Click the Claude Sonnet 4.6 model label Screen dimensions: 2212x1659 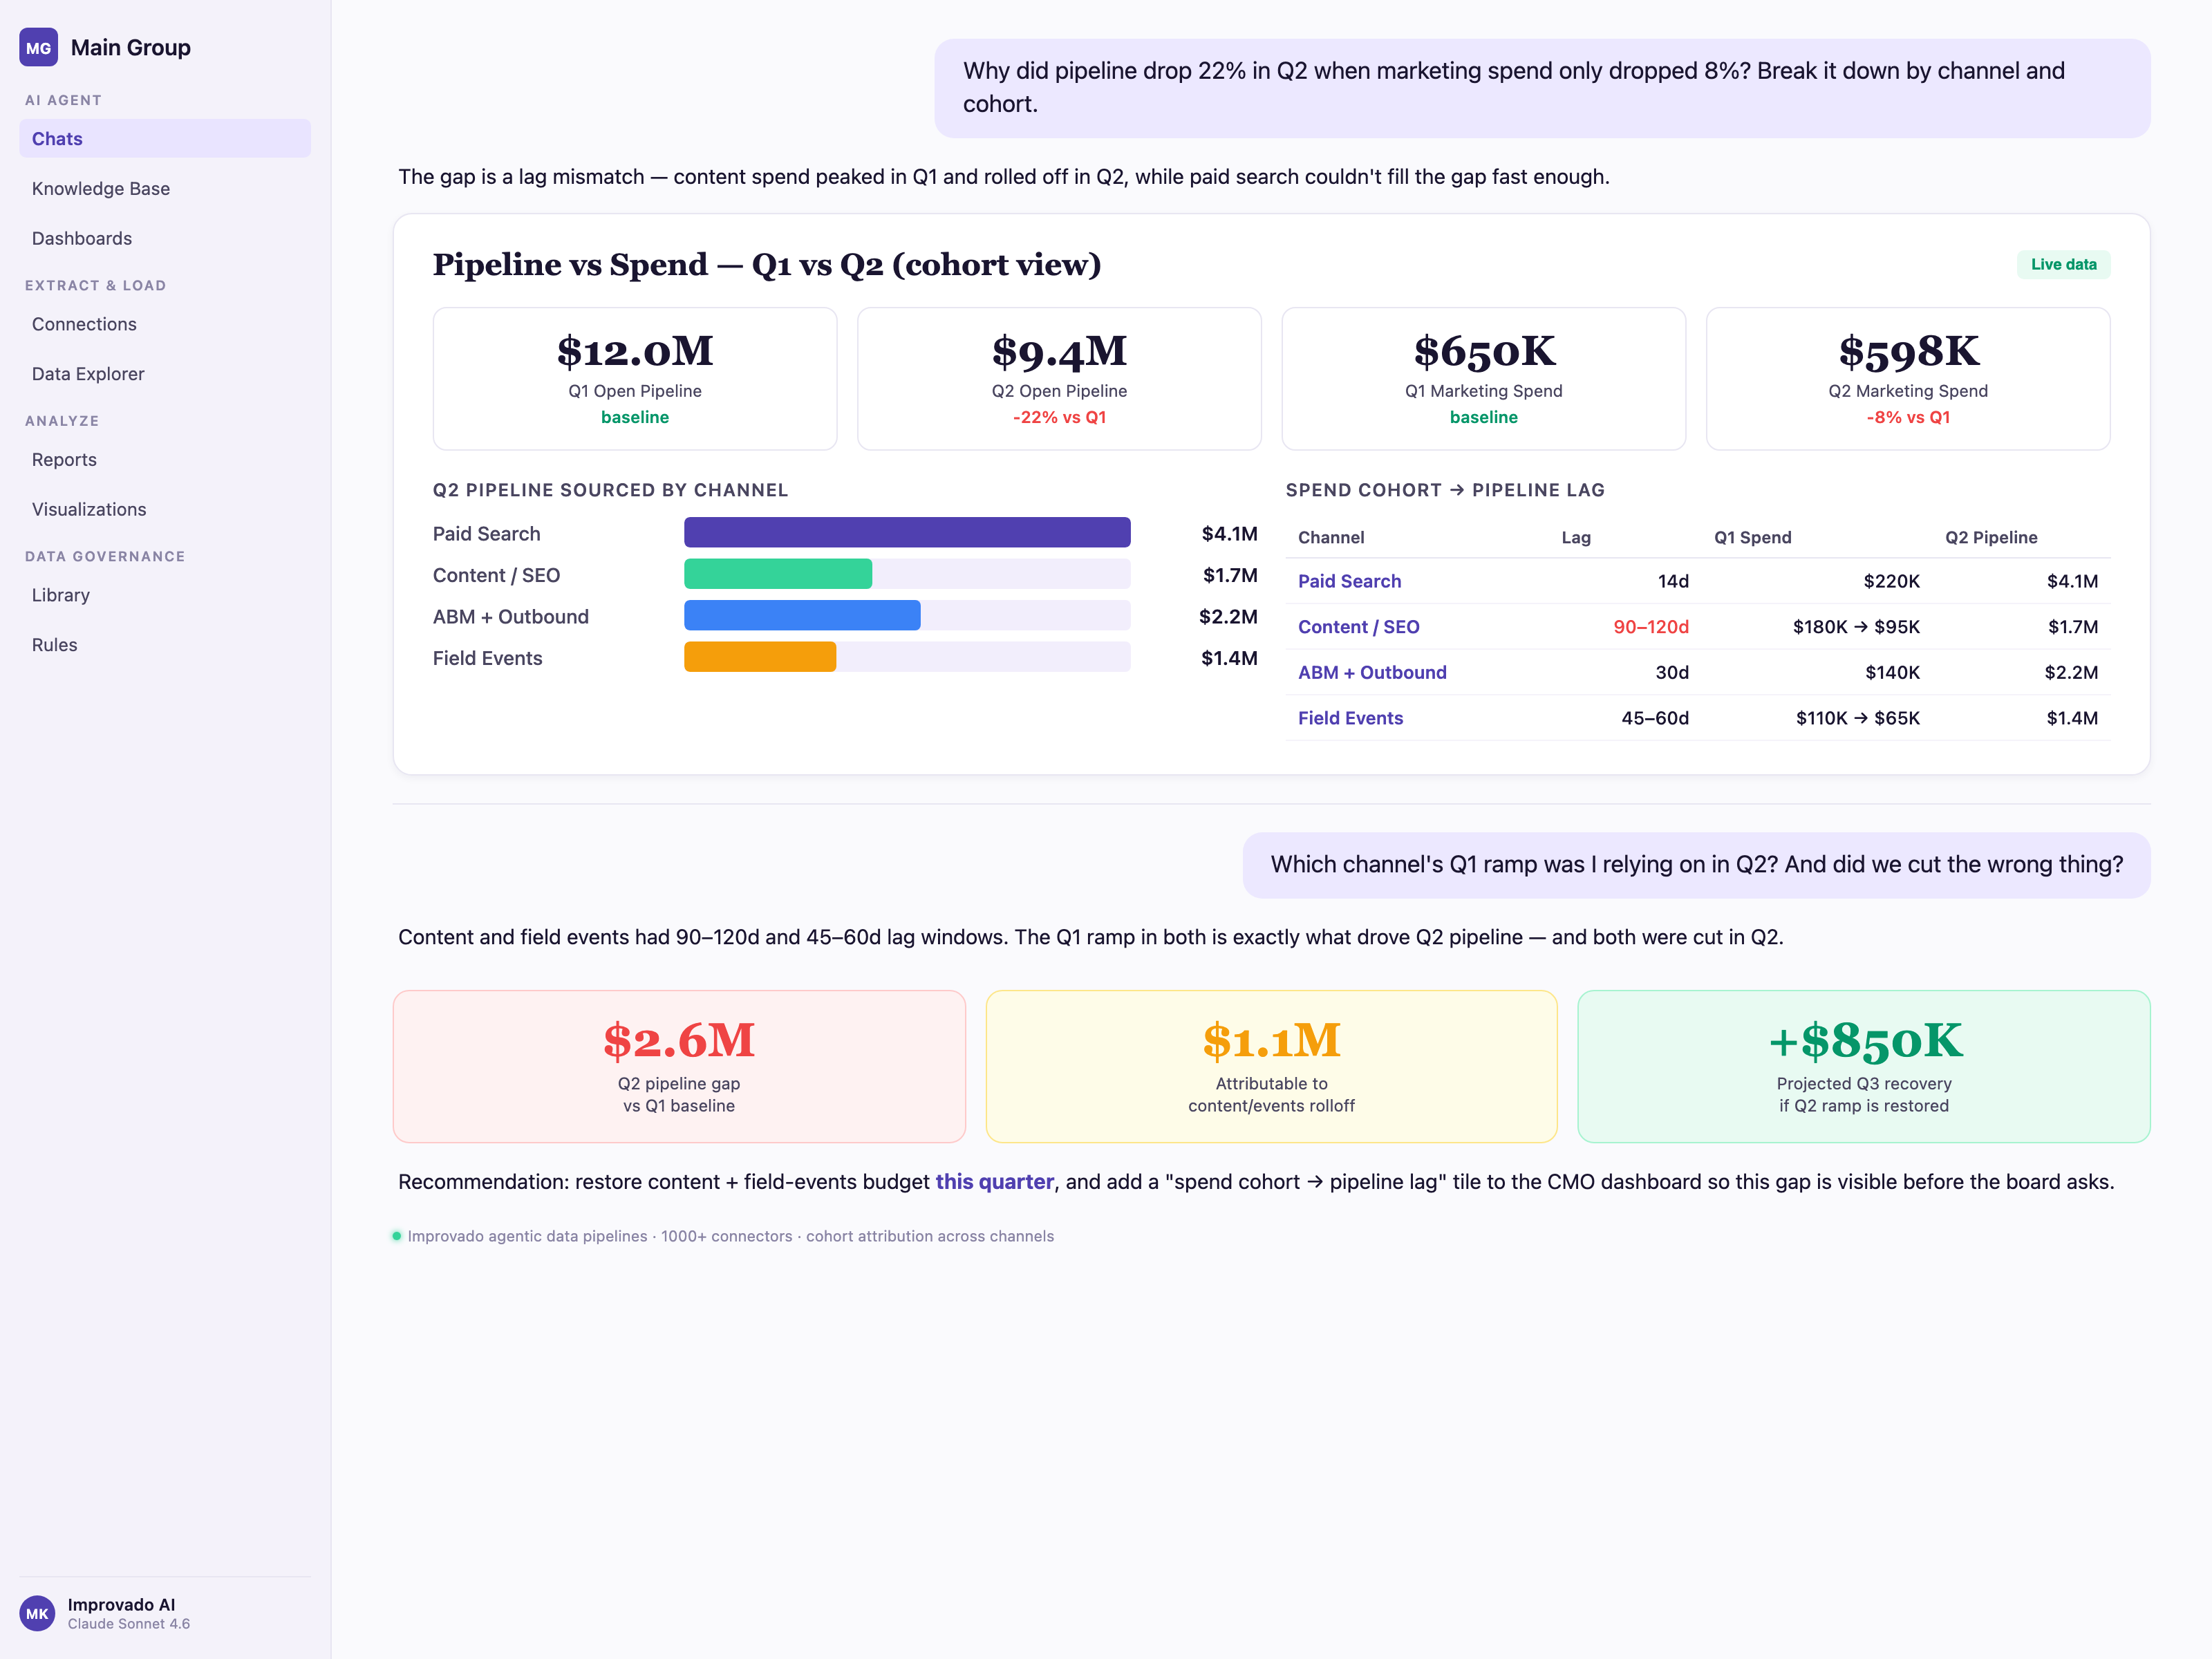[x=129, y=1624]
